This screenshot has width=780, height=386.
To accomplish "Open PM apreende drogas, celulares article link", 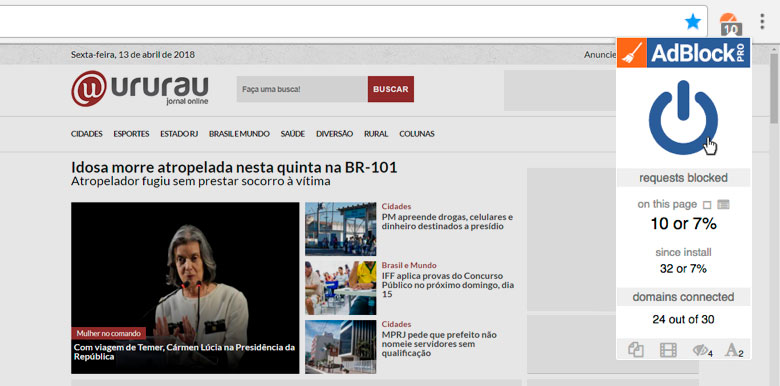I will 447,222.
